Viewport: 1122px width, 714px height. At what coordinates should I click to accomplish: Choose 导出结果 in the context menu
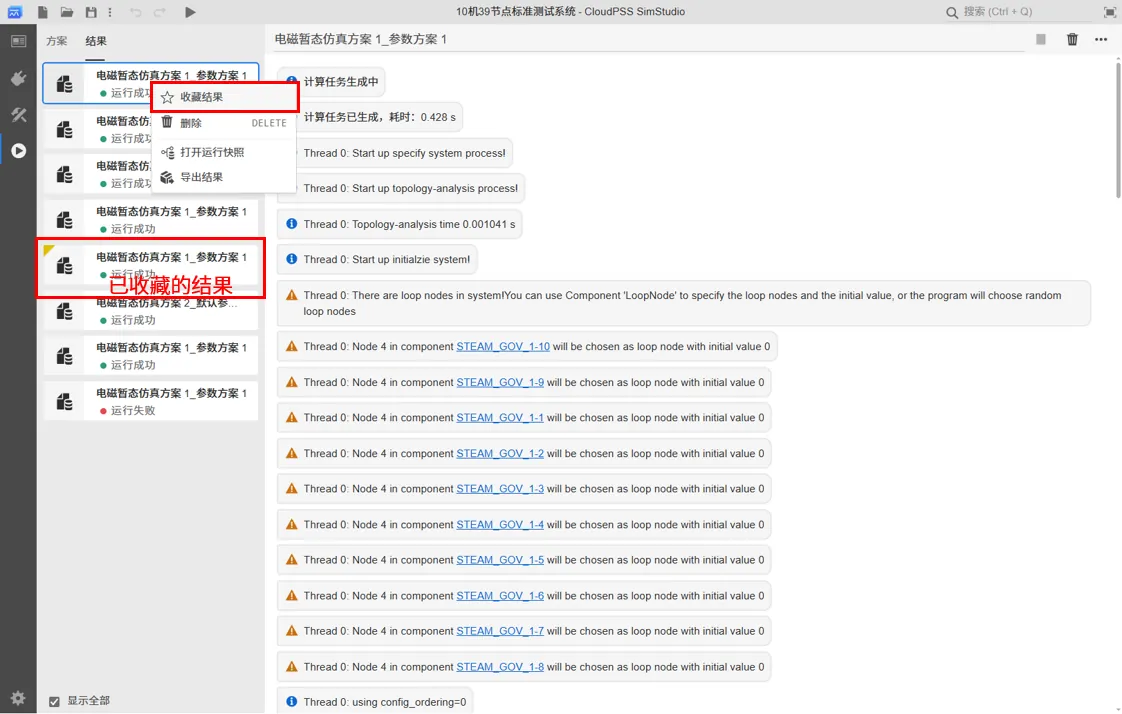(201, 177)
